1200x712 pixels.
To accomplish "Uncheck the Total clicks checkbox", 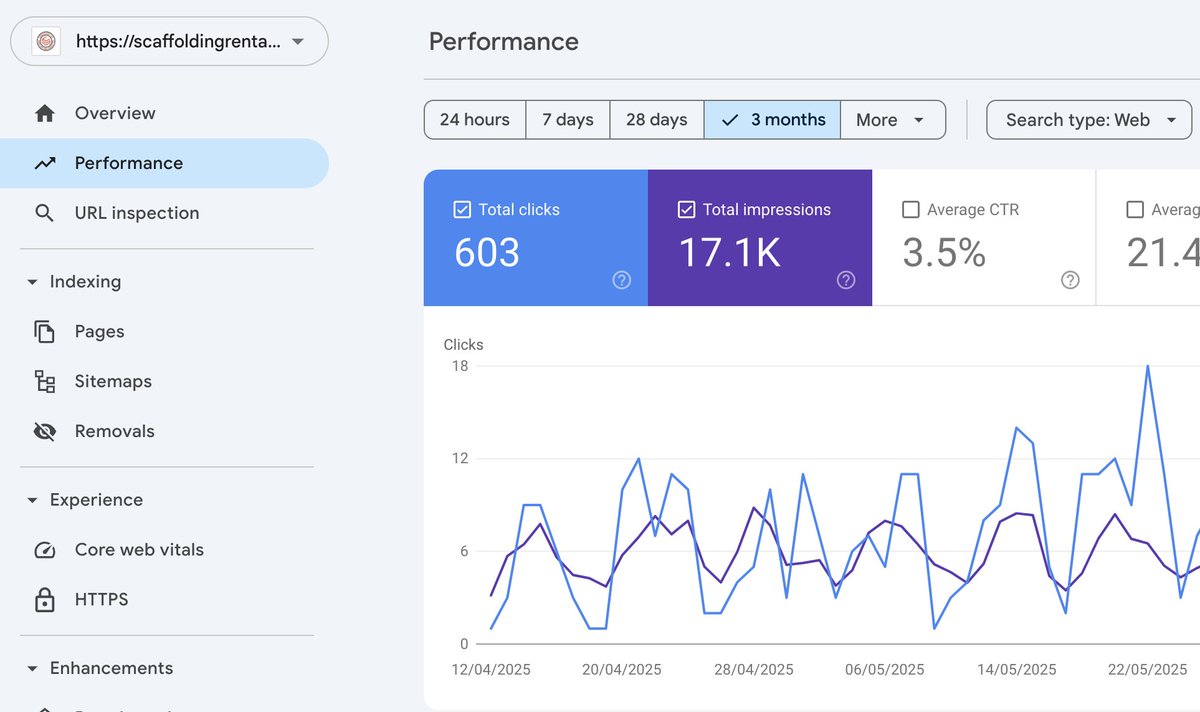I will tap(462, 209).
